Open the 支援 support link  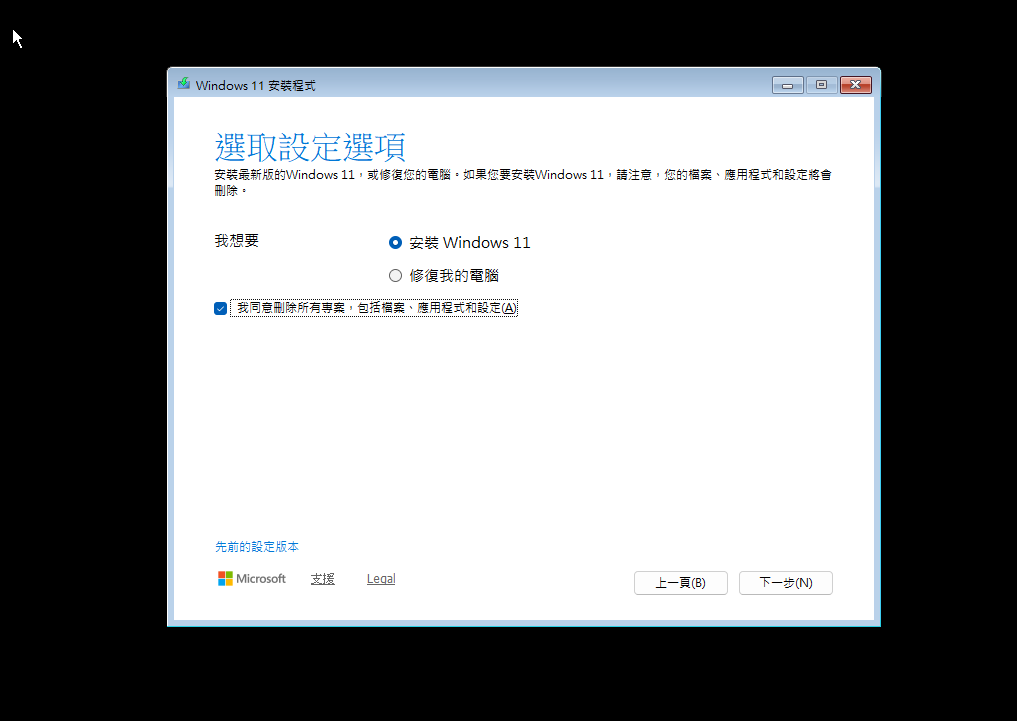(322, 578)
